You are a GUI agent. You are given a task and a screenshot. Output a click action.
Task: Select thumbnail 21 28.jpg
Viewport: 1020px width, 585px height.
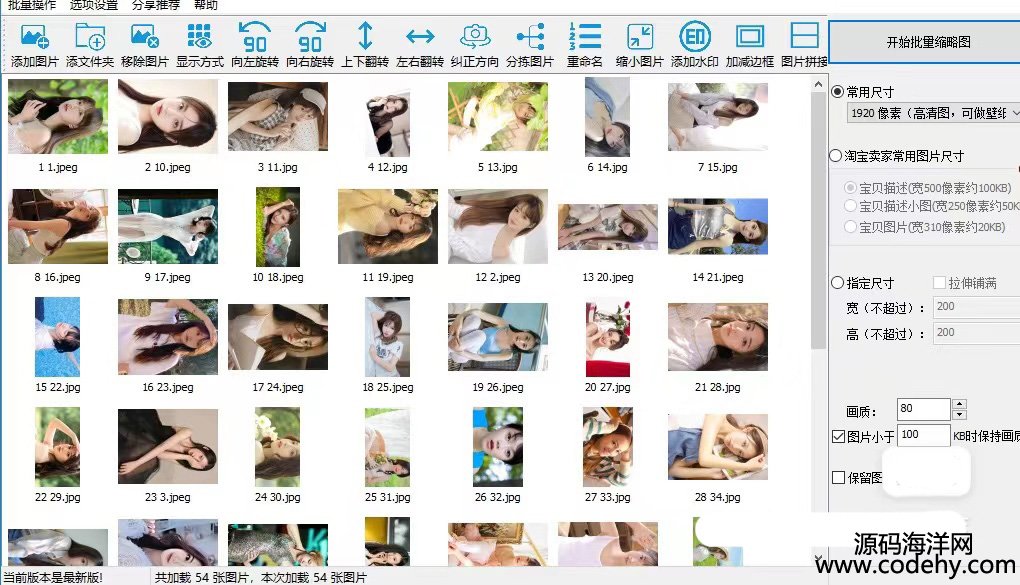(x=718, y=337)
